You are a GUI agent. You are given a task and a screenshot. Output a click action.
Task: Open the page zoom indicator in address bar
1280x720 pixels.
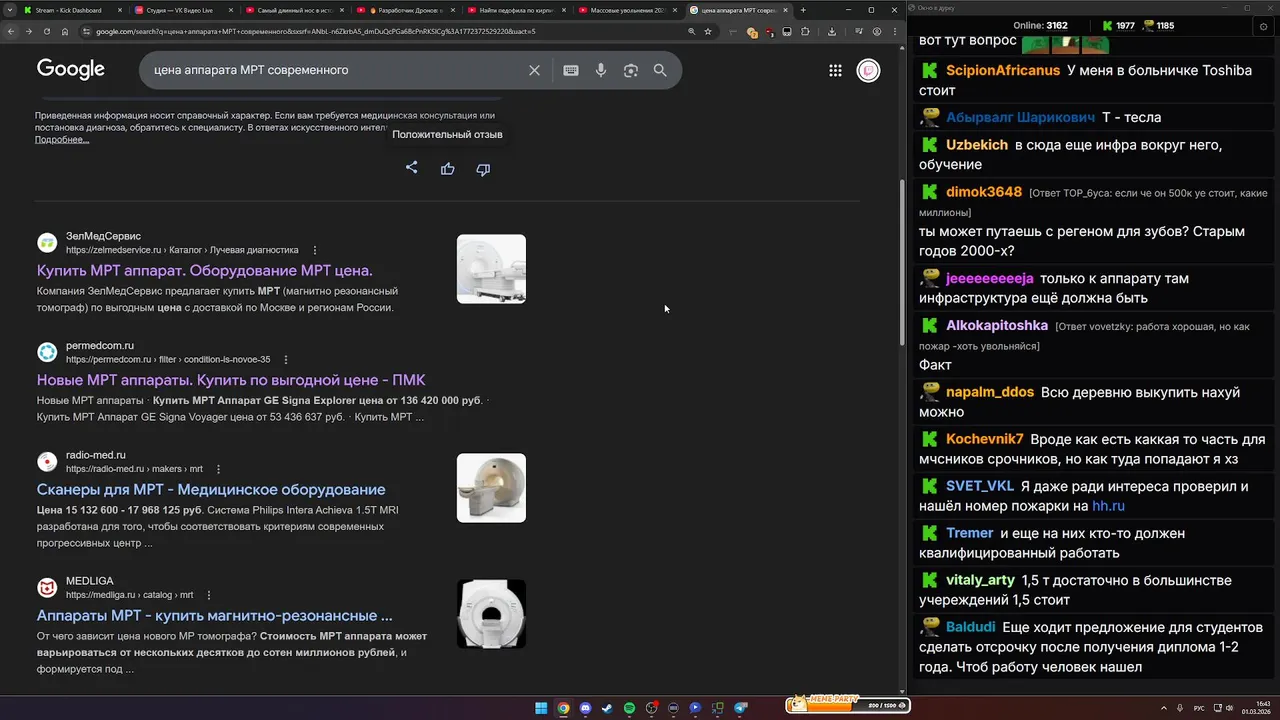point(691,31)
